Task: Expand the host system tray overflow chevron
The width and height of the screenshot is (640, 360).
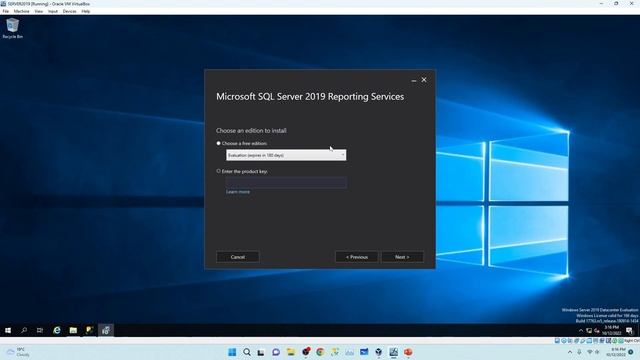Action: [x=570, y=352]
